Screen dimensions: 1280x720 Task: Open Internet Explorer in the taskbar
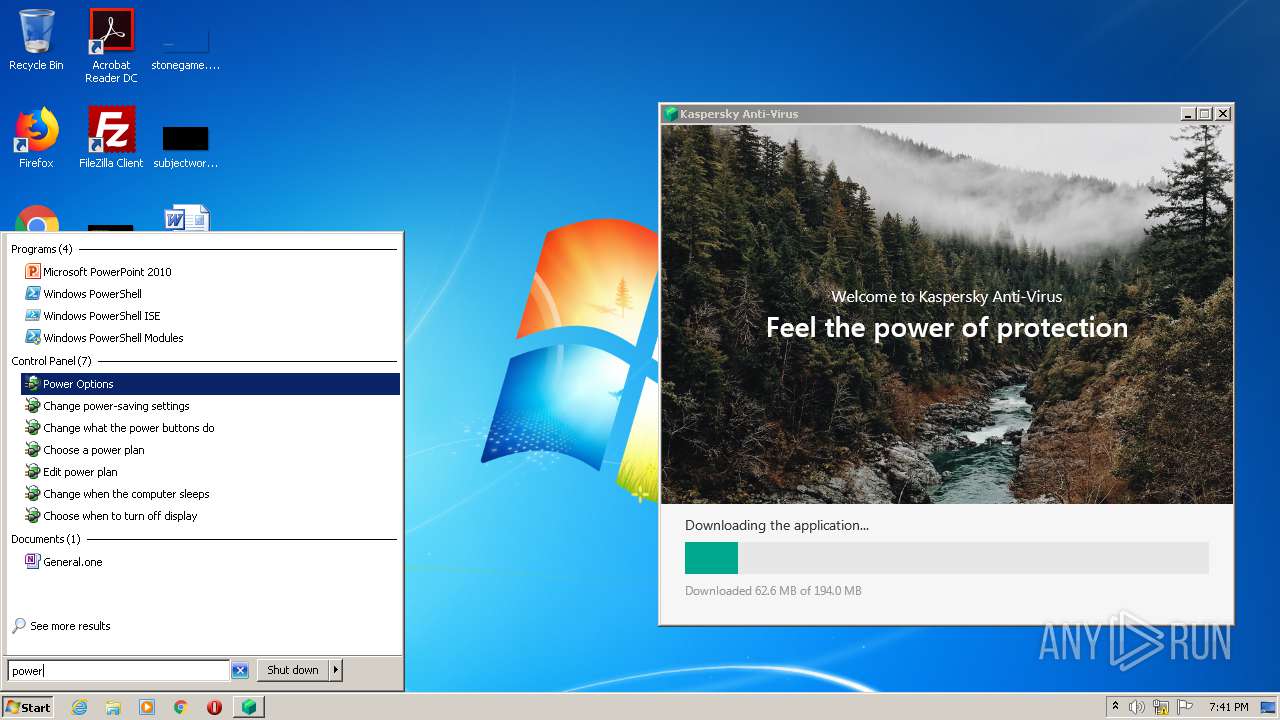pyautogui.click(x=79, y=707)
